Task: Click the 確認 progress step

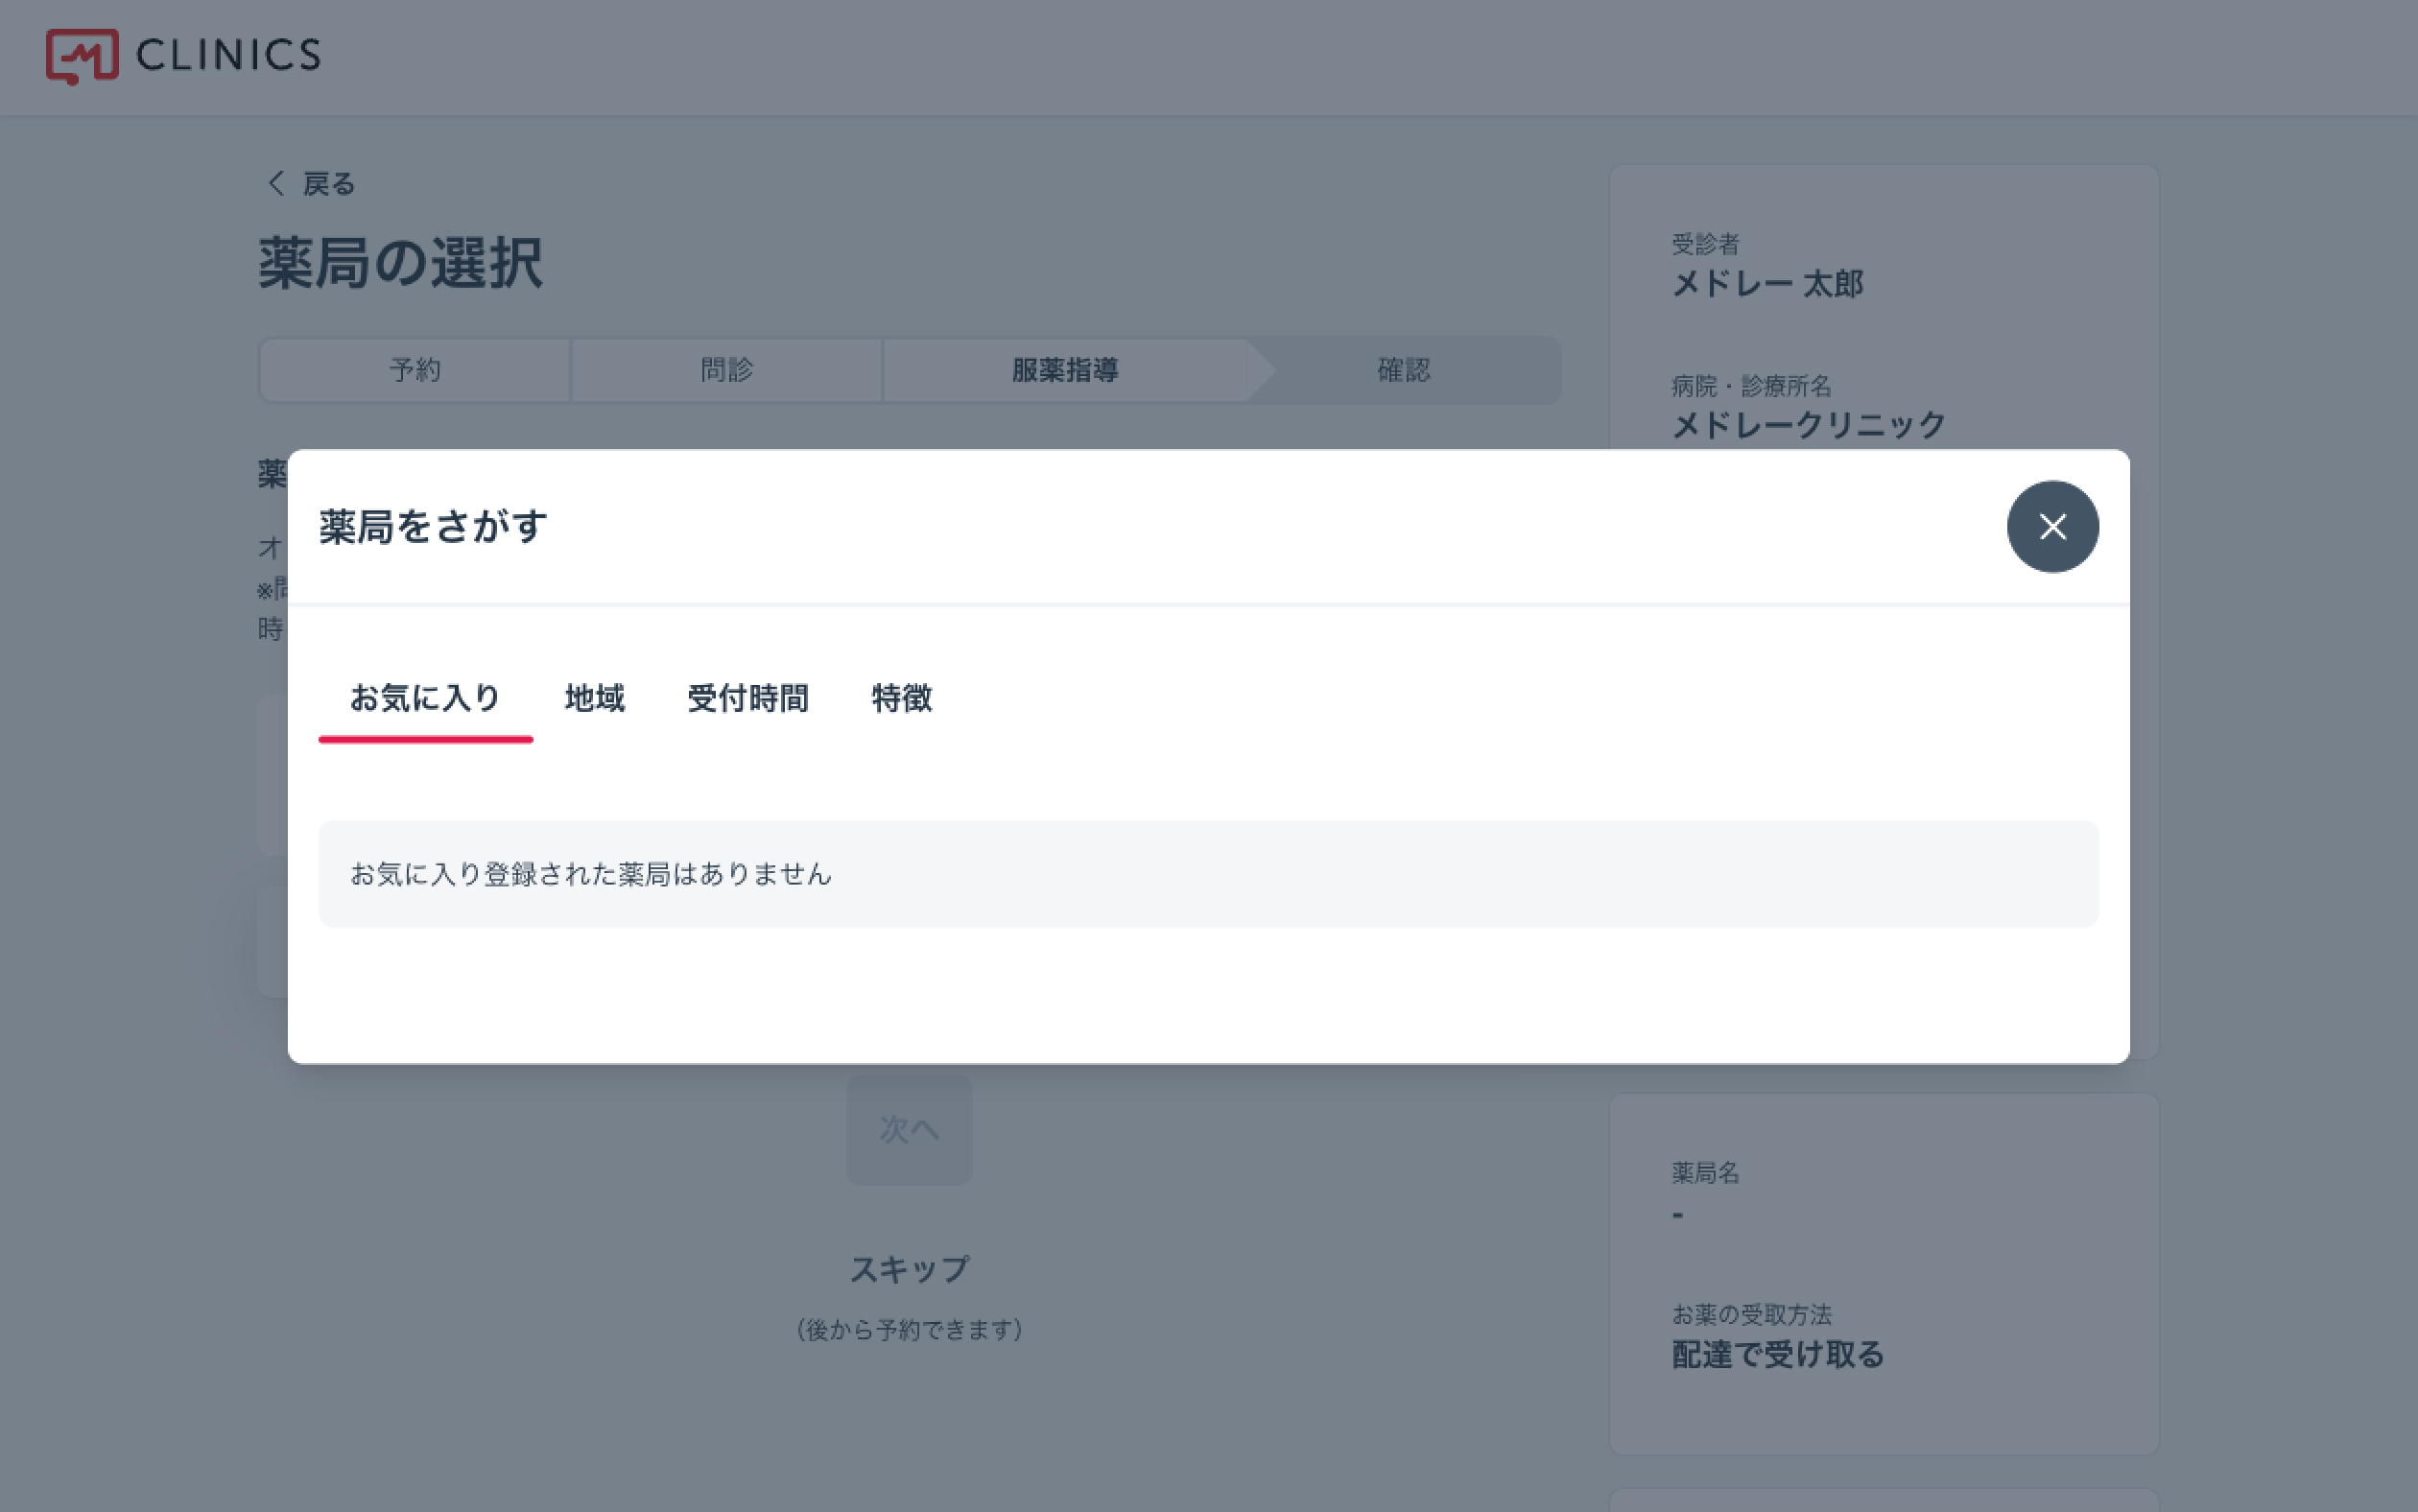Action: coord(1403,371)
